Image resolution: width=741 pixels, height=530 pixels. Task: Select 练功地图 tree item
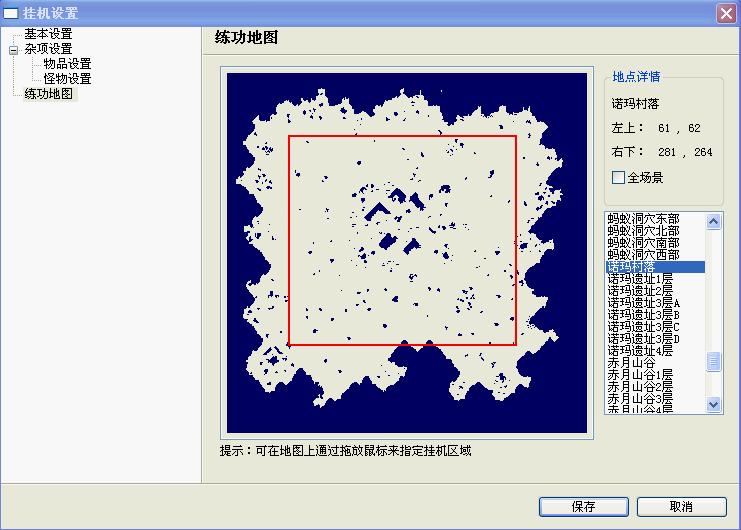click(49, 94)
